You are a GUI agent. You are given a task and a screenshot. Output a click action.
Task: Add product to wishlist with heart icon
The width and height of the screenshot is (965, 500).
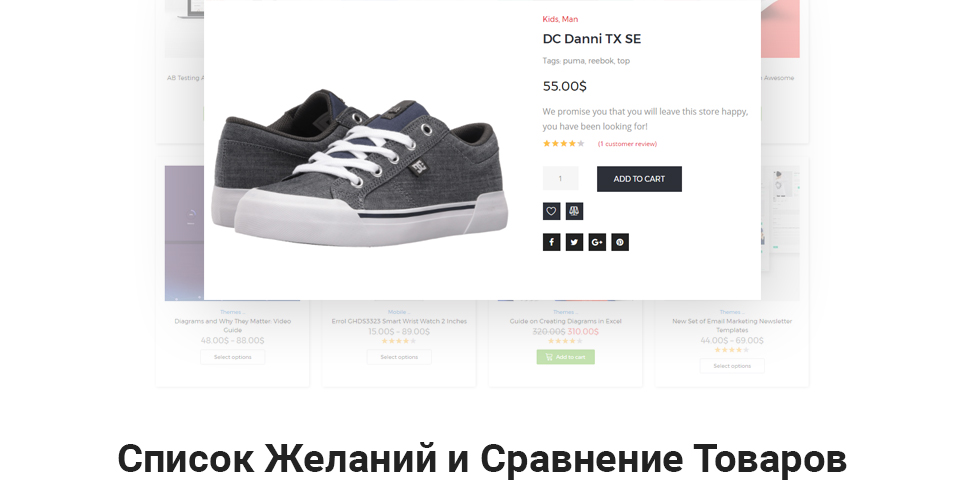pyautogui.click(x=551, y=211)
